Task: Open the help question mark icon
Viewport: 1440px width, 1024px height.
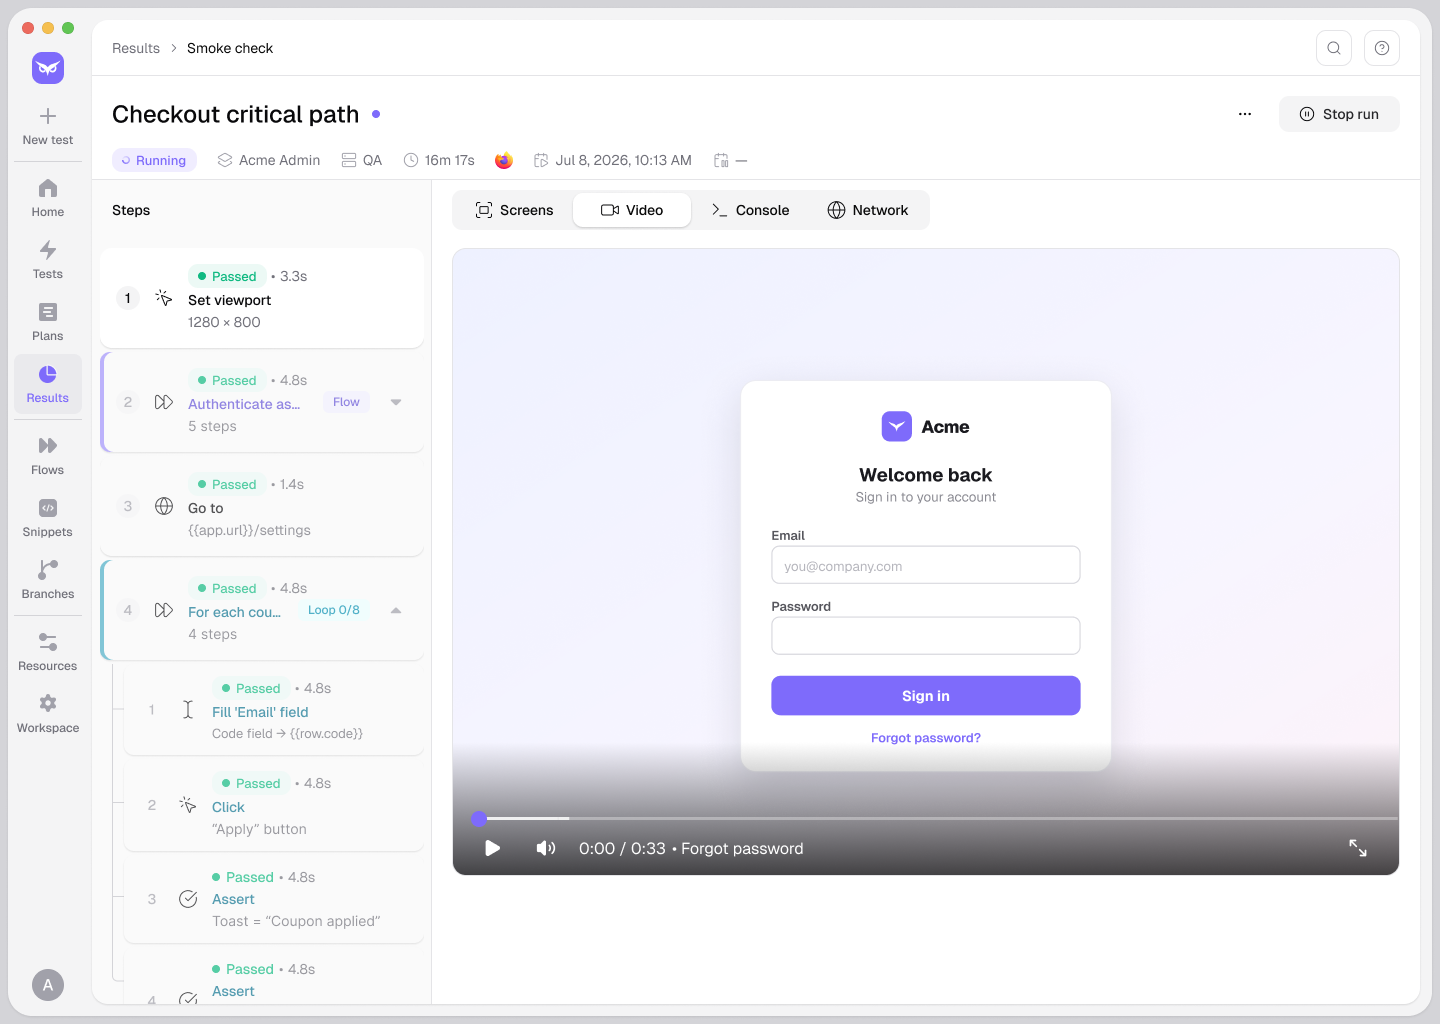Action: 1382,48
